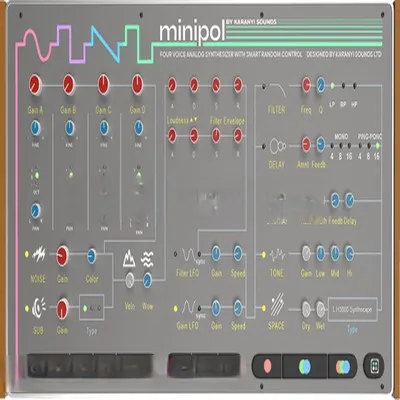Select PING-PONG delay division 8

click(x=369, y=146)
